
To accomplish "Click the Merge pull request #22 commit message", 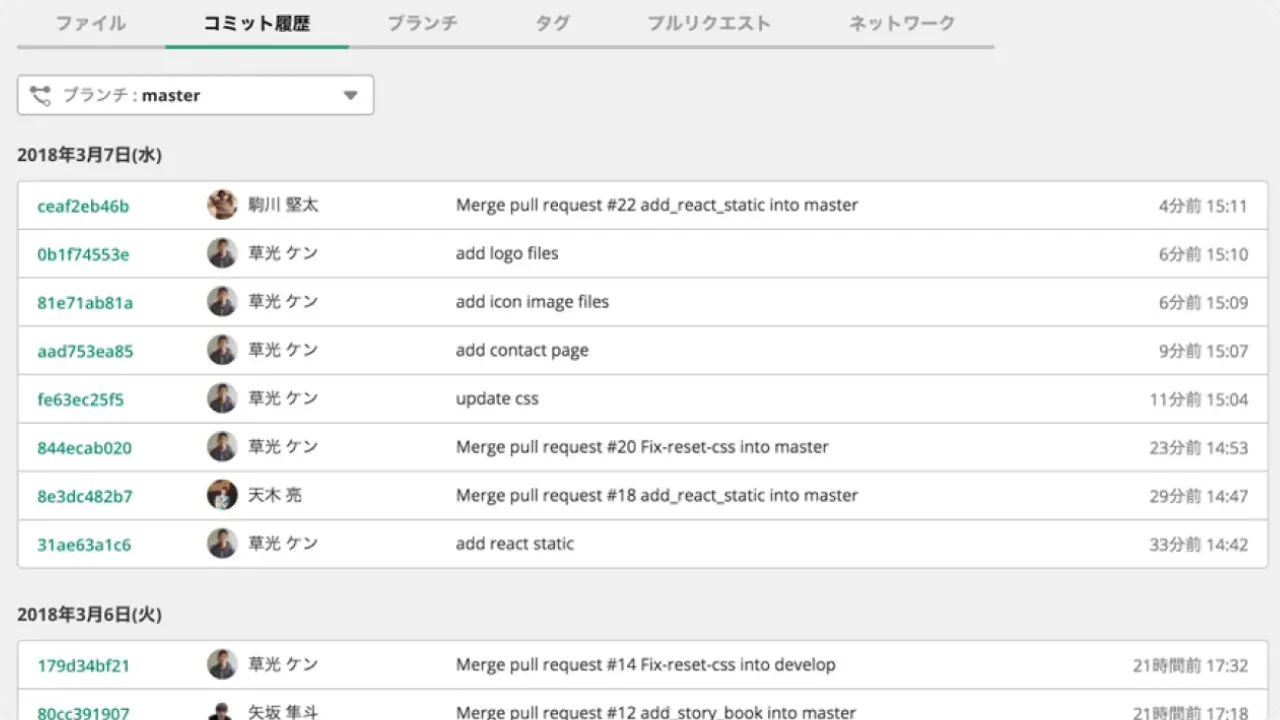I will [655, 204].
